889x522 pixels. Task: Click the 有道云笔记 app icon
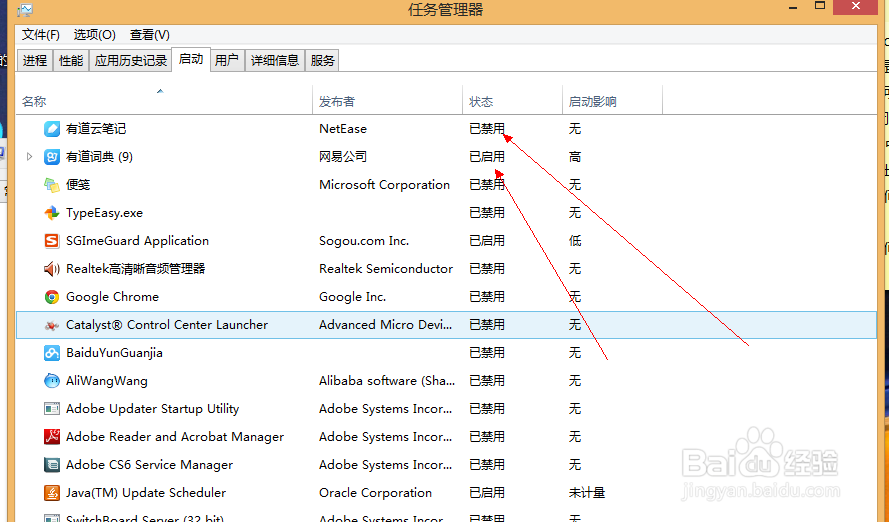(x=52, y=129)
